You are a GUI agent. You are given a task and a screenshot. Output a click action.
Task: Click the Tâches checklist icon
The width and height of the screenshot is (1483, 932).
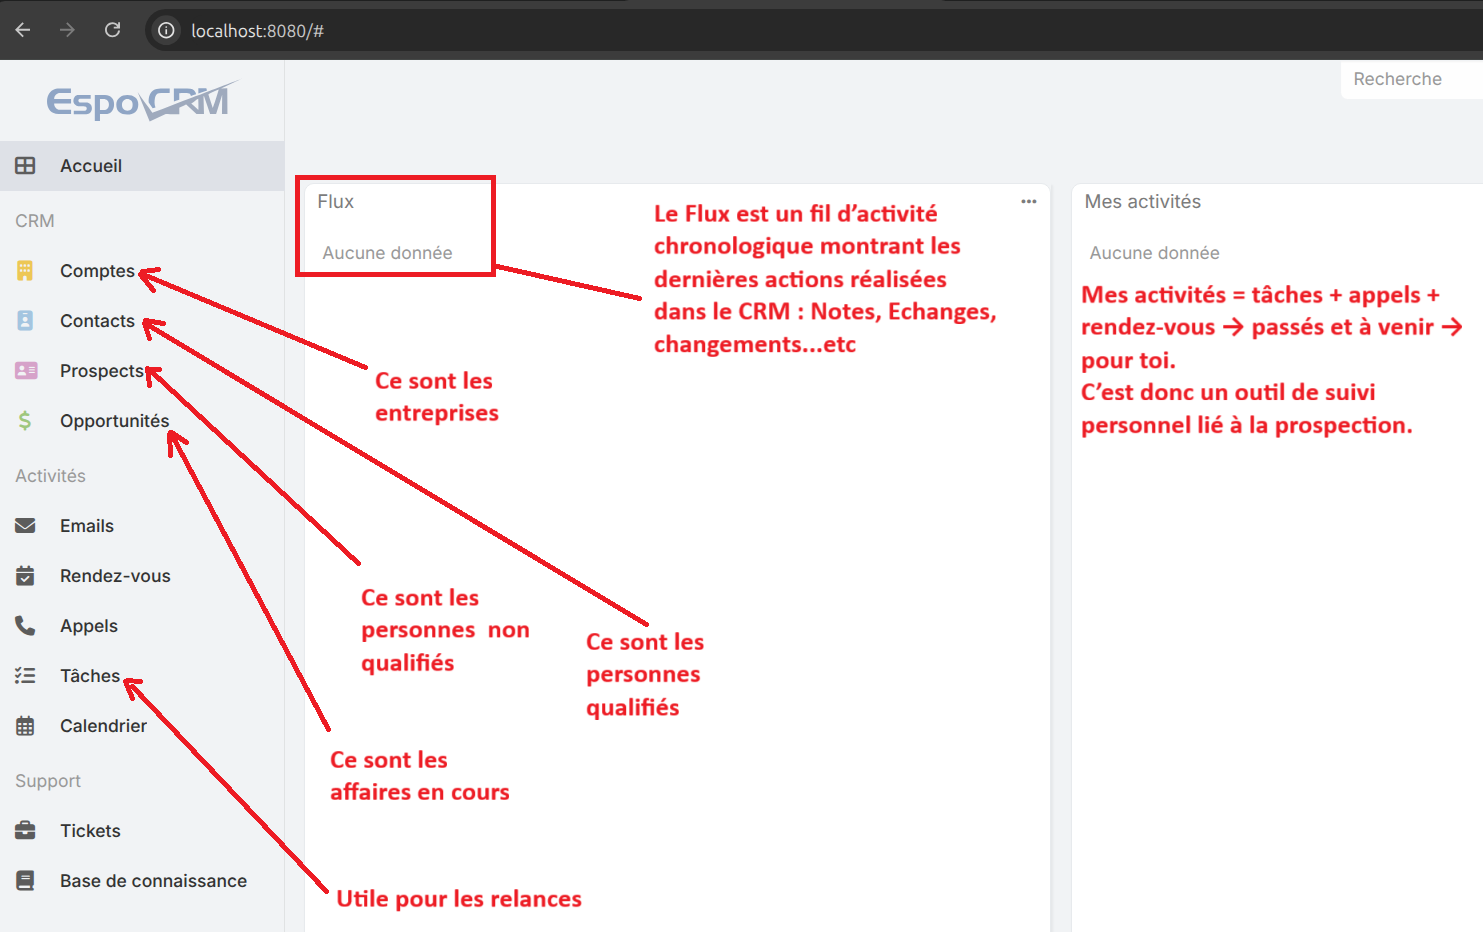[x=25, y=676]
